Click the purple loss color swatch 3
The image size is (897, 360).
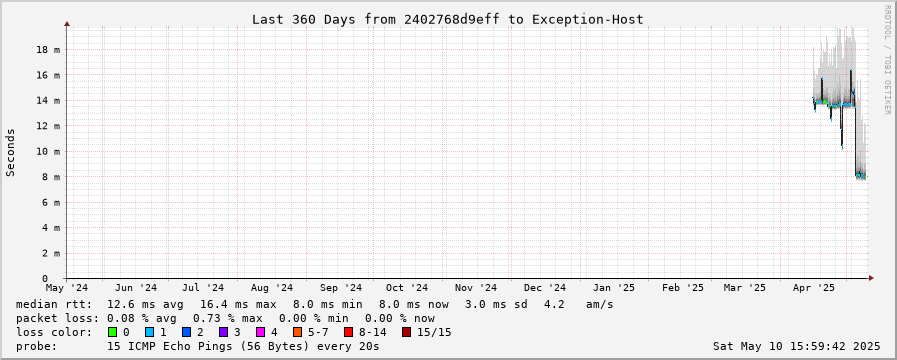[x=223, y=332]
